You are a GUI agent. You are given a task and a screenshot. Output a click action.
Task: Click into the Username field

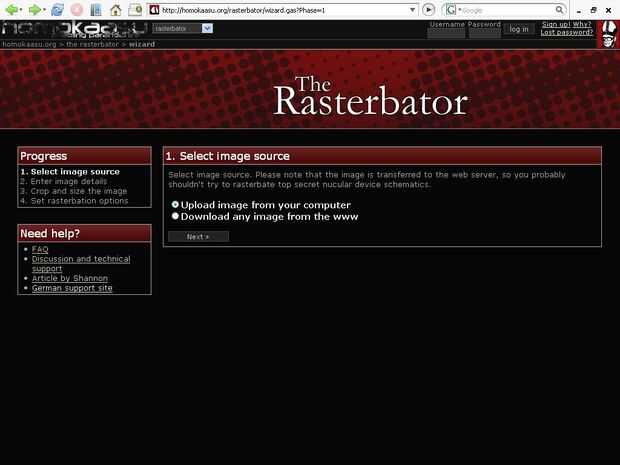[446, 33]
